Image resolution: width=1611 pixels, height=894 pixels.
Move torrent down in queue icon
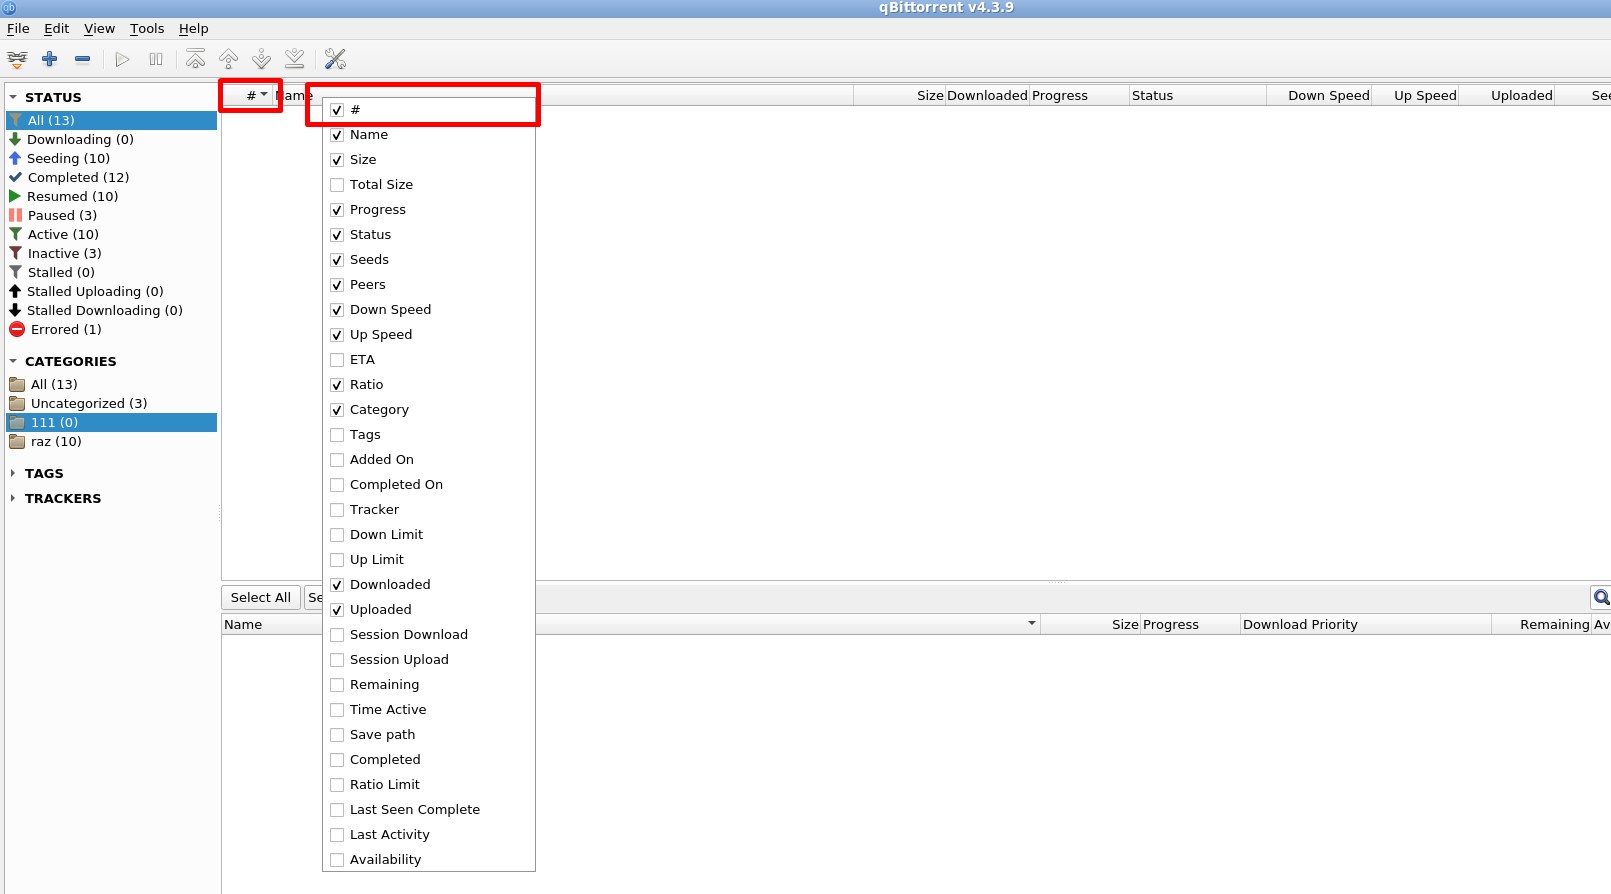[x=262, y=59]
